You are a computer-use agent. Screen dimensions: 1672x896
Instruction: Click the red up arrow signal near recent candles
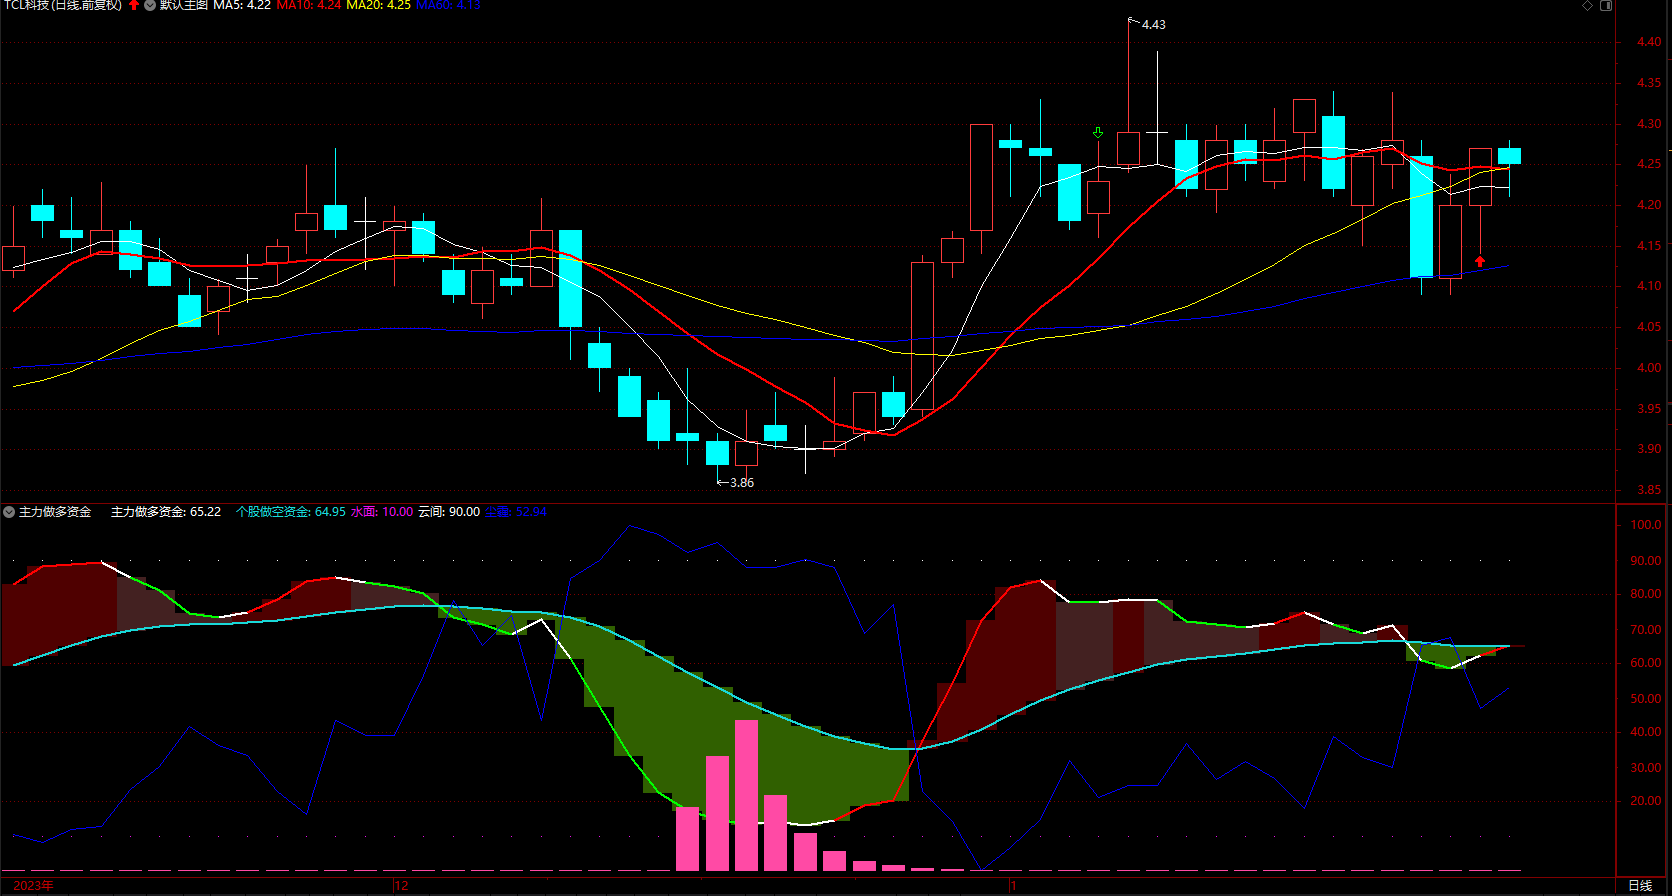click(x=1480, y=261)
